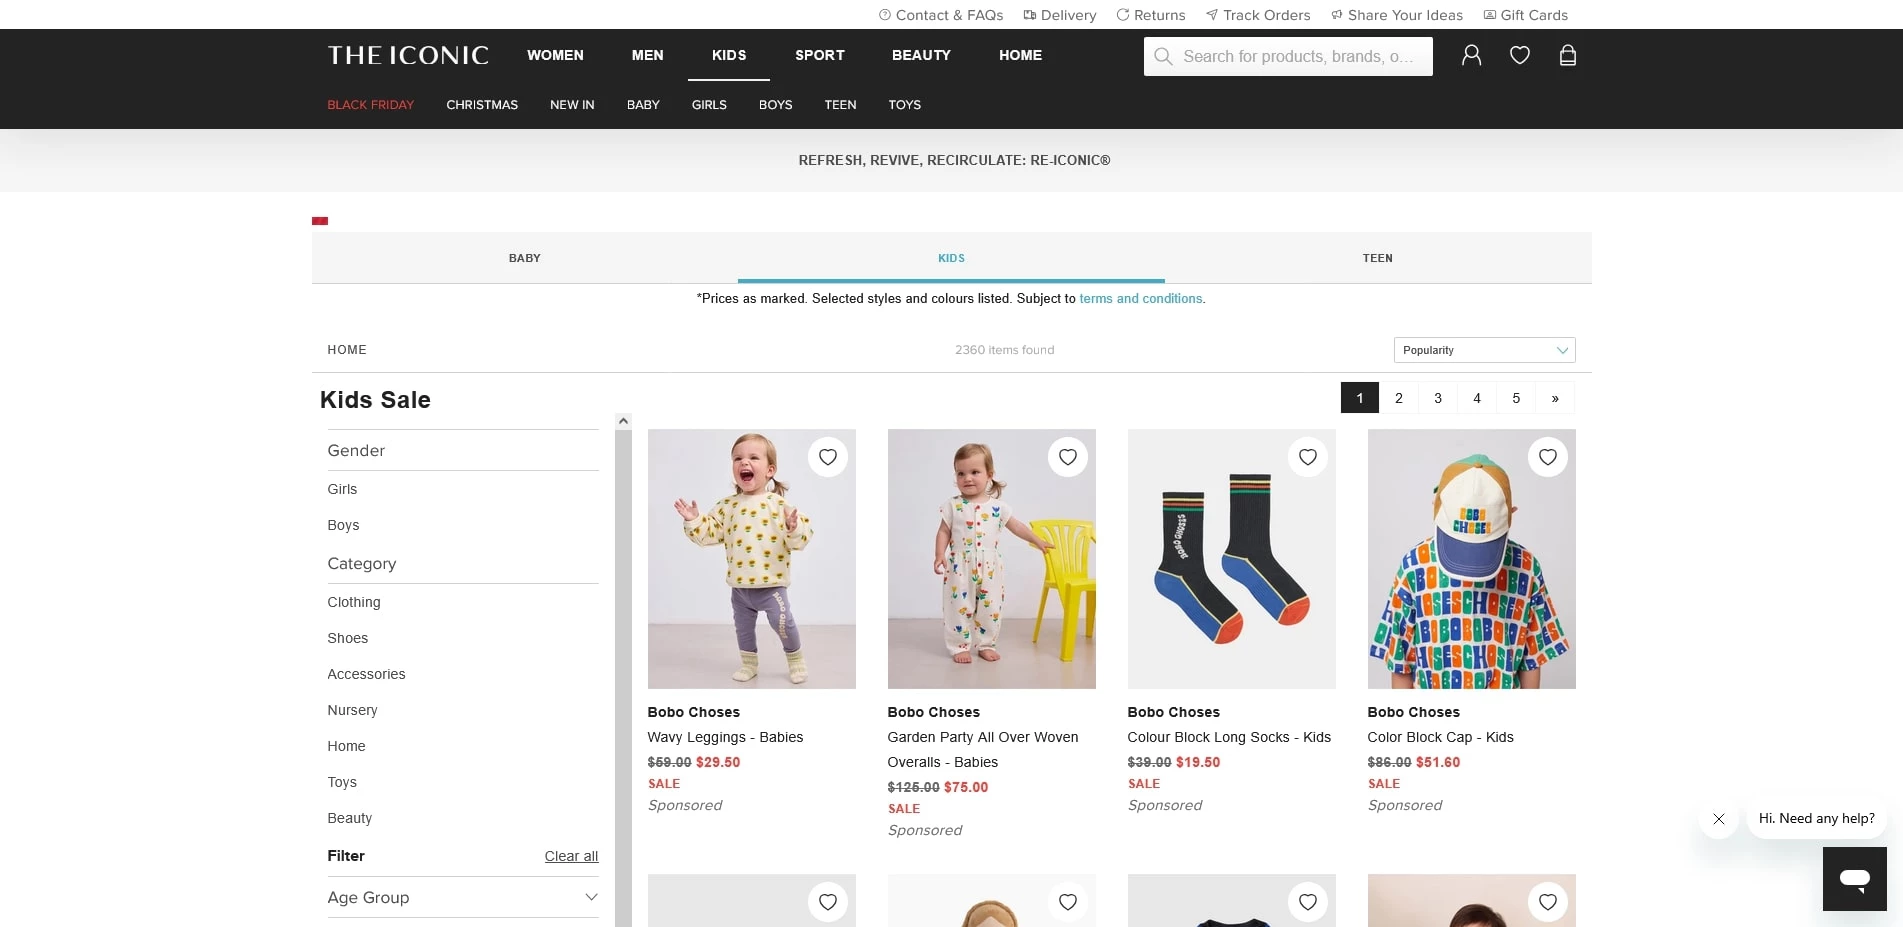Open the wishlist heart in header
The height and width of the screenshot is (927, 1903).
coord(1519,56)
